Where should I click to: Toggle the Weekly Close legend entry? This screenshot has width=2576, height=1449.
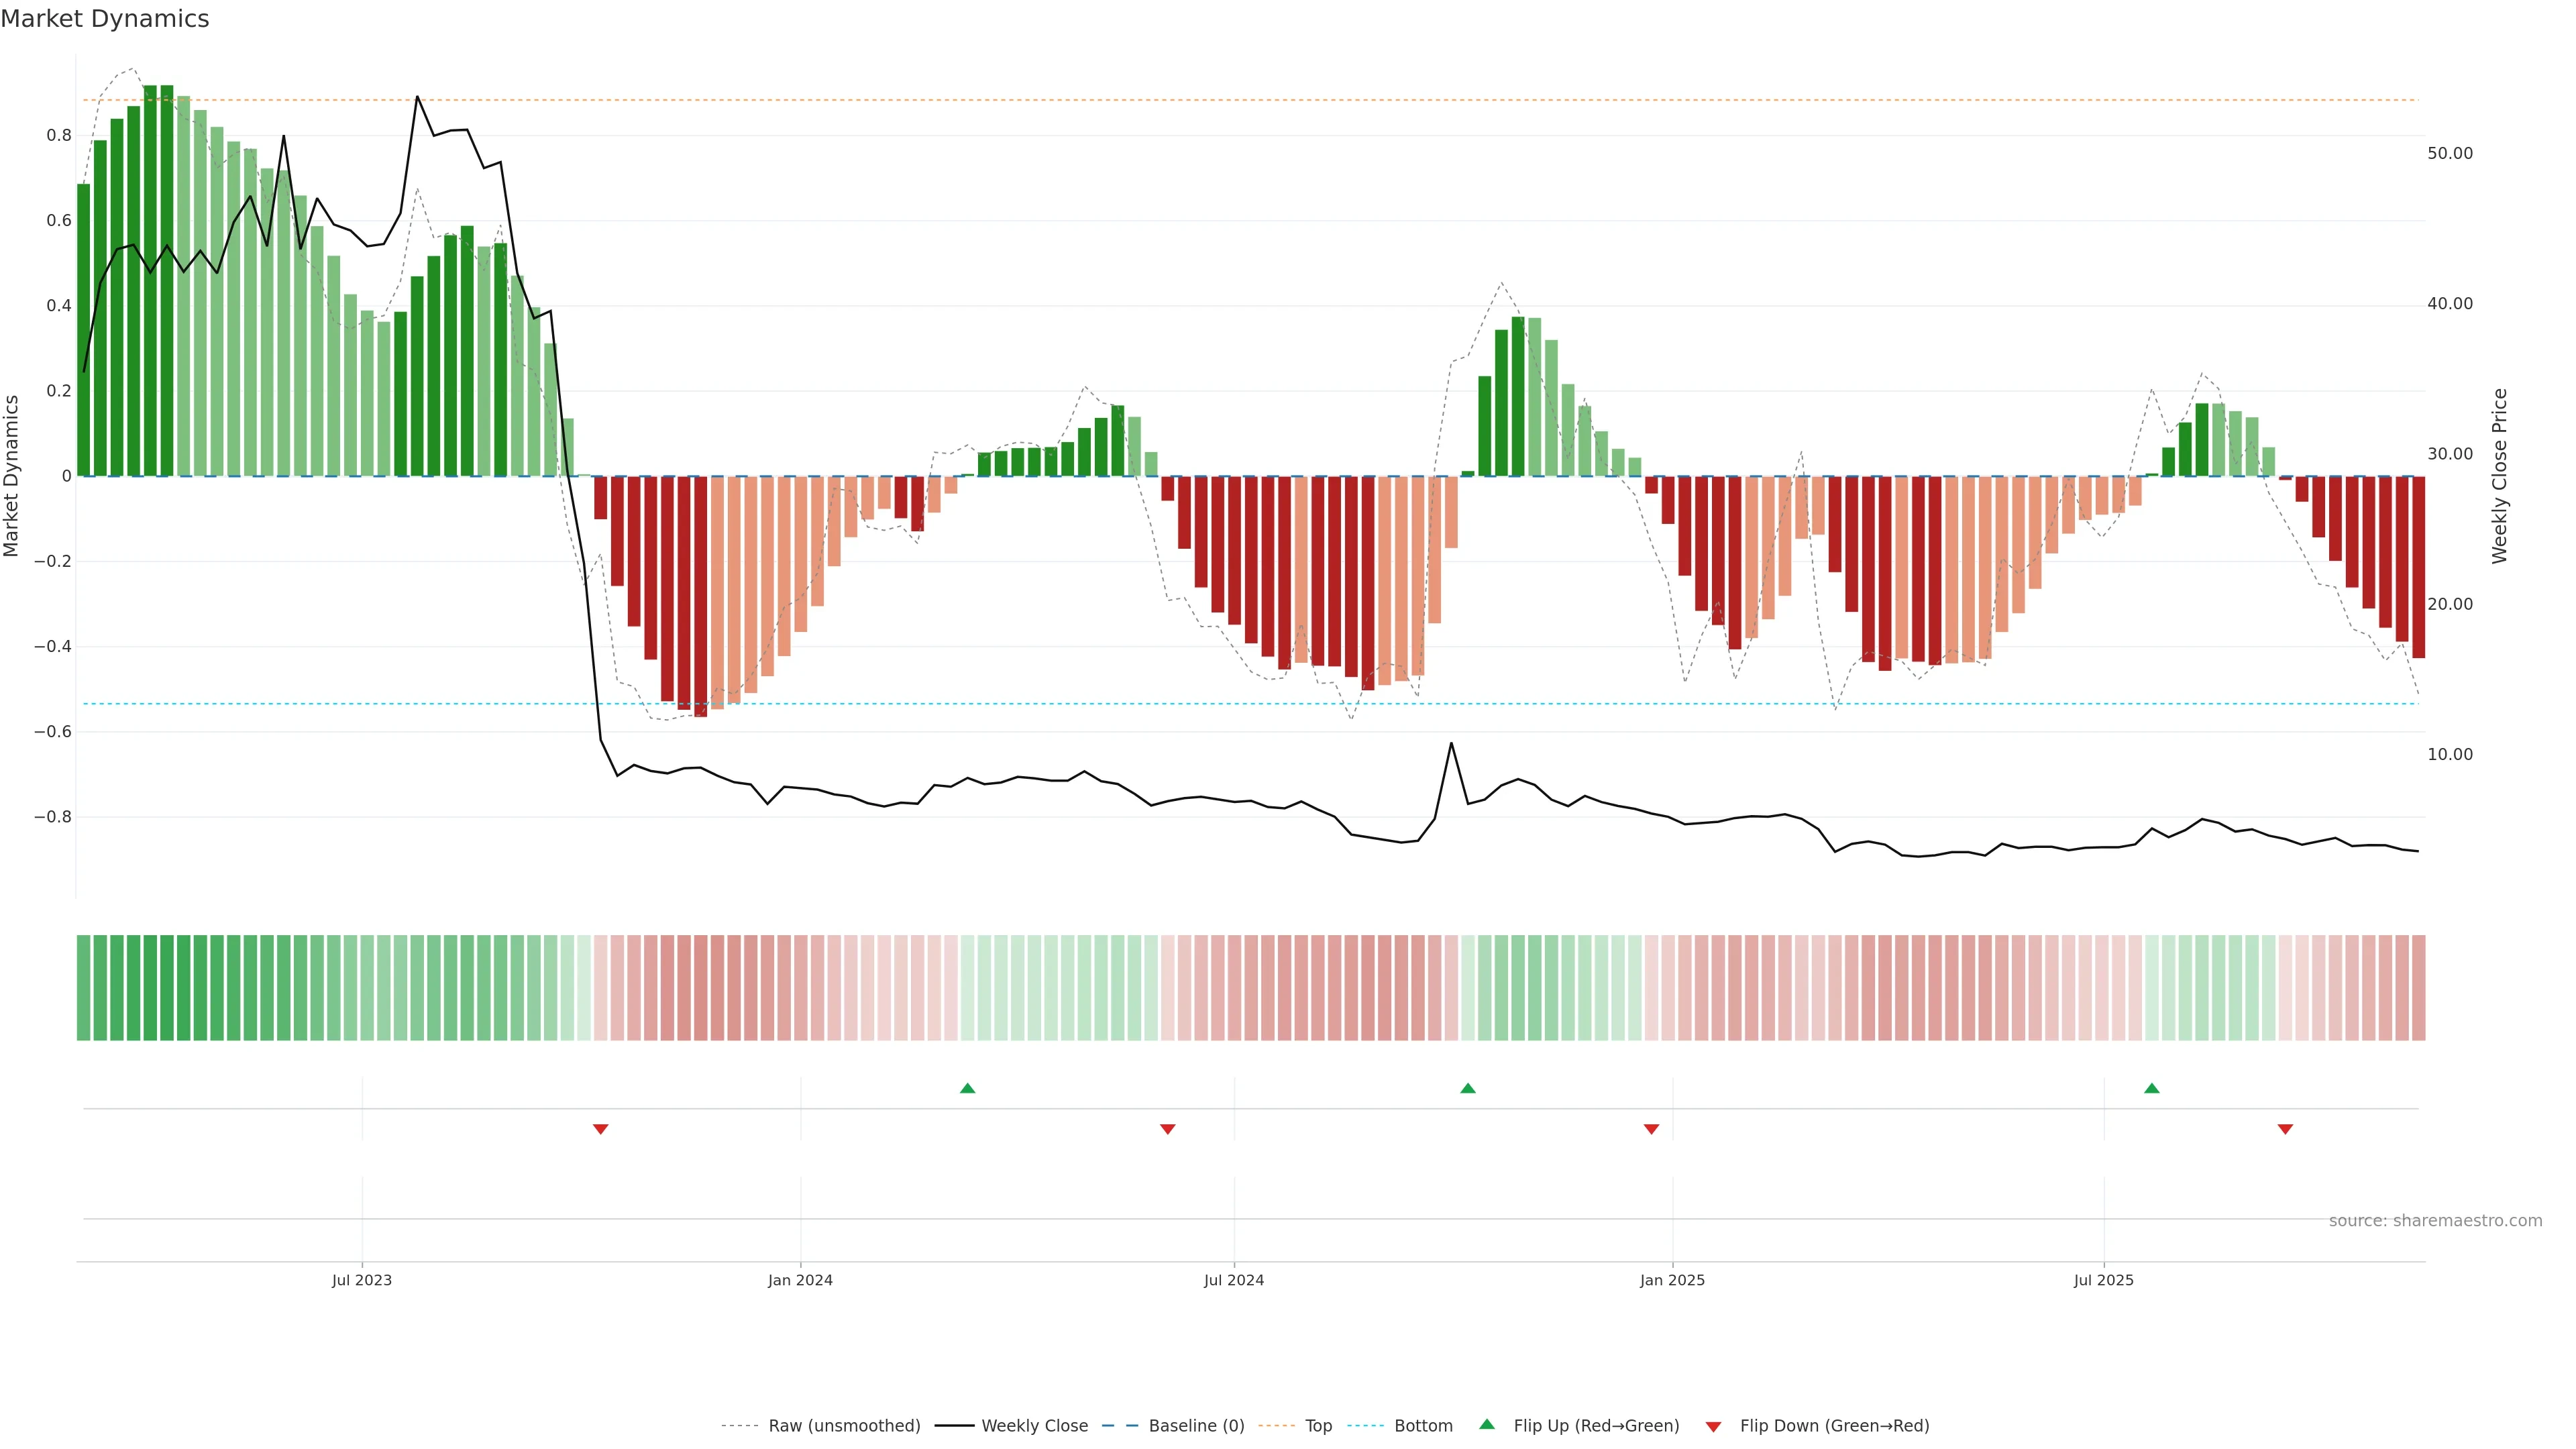1034,1426
